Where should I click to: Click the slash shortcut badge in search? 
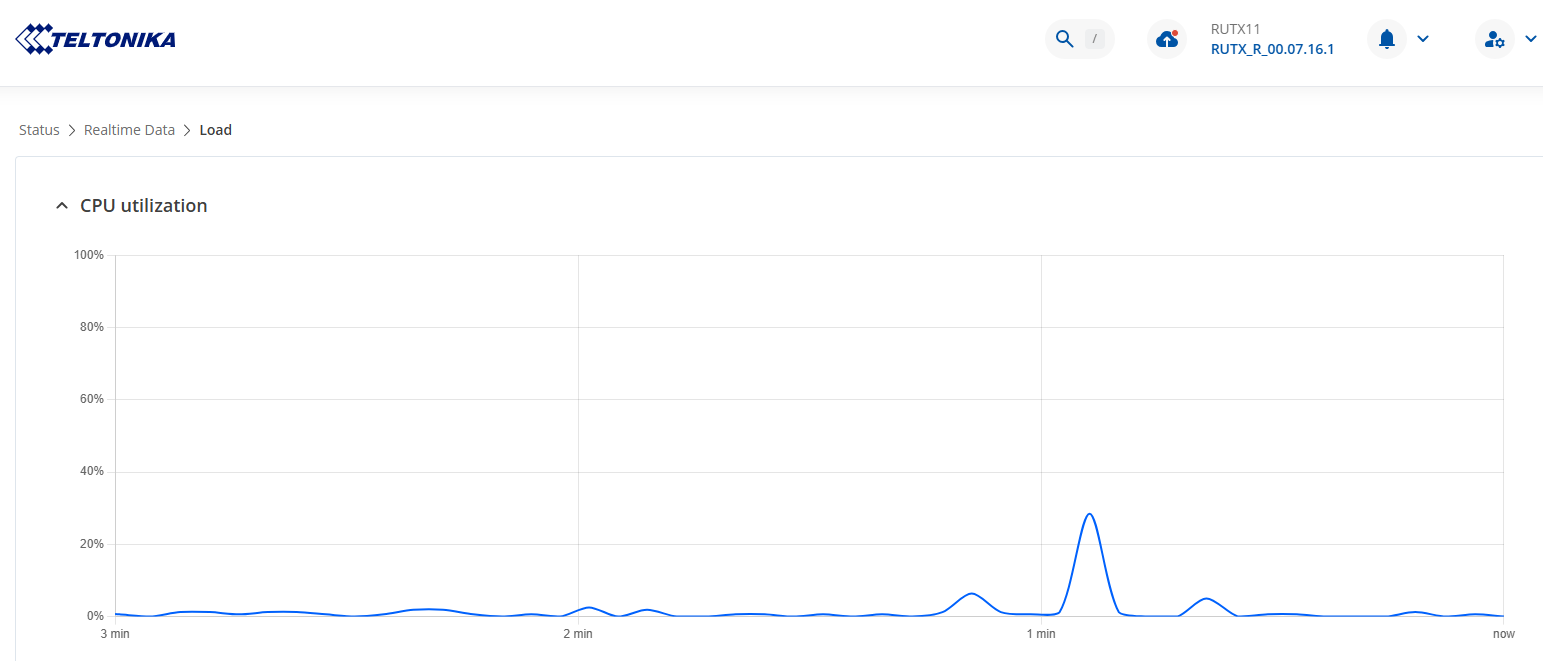(1095, 39)
